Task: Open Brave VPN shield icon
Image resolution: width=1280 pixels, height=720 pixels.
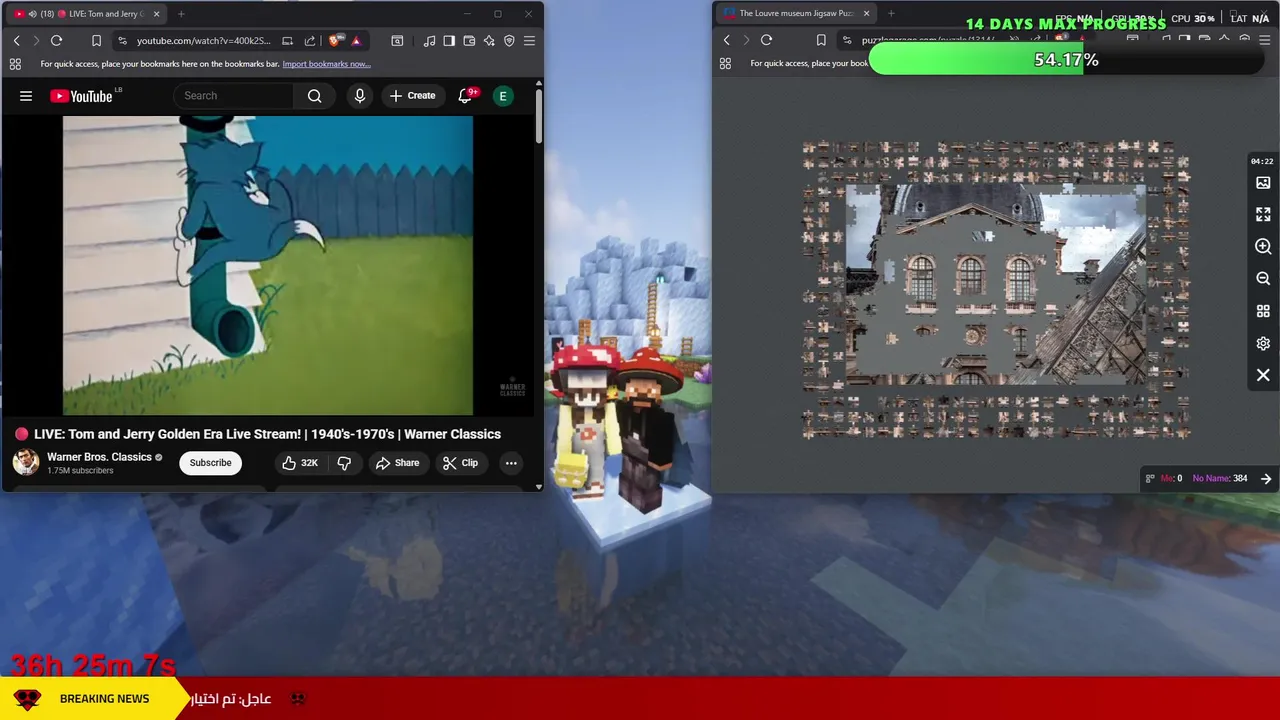Action: pyautogui.click(x=509, y=41)
